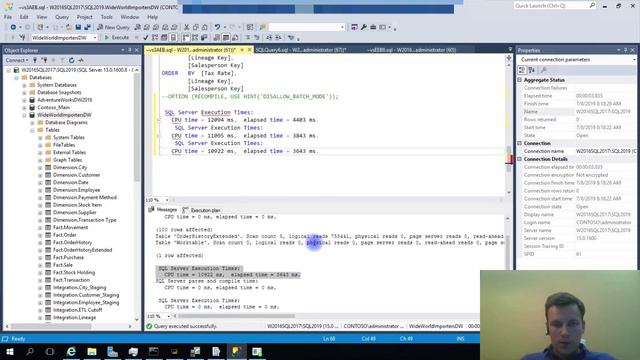Image resolution: width=640 pixels, height=360 pixels.
Task: Click the Parse checkmark icon
Action: click(x=145, y=38)
